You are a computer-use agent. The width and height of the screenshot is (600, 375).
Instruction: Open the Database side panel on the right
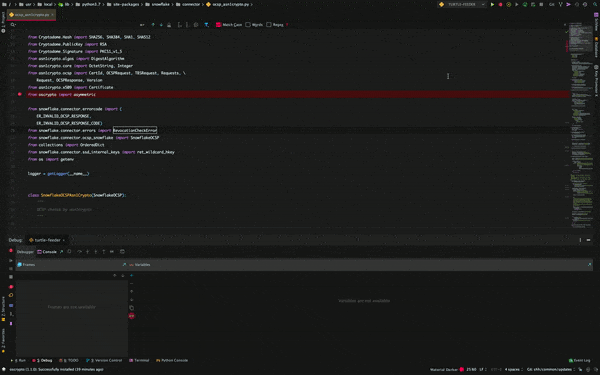click(x=596, y=47)
